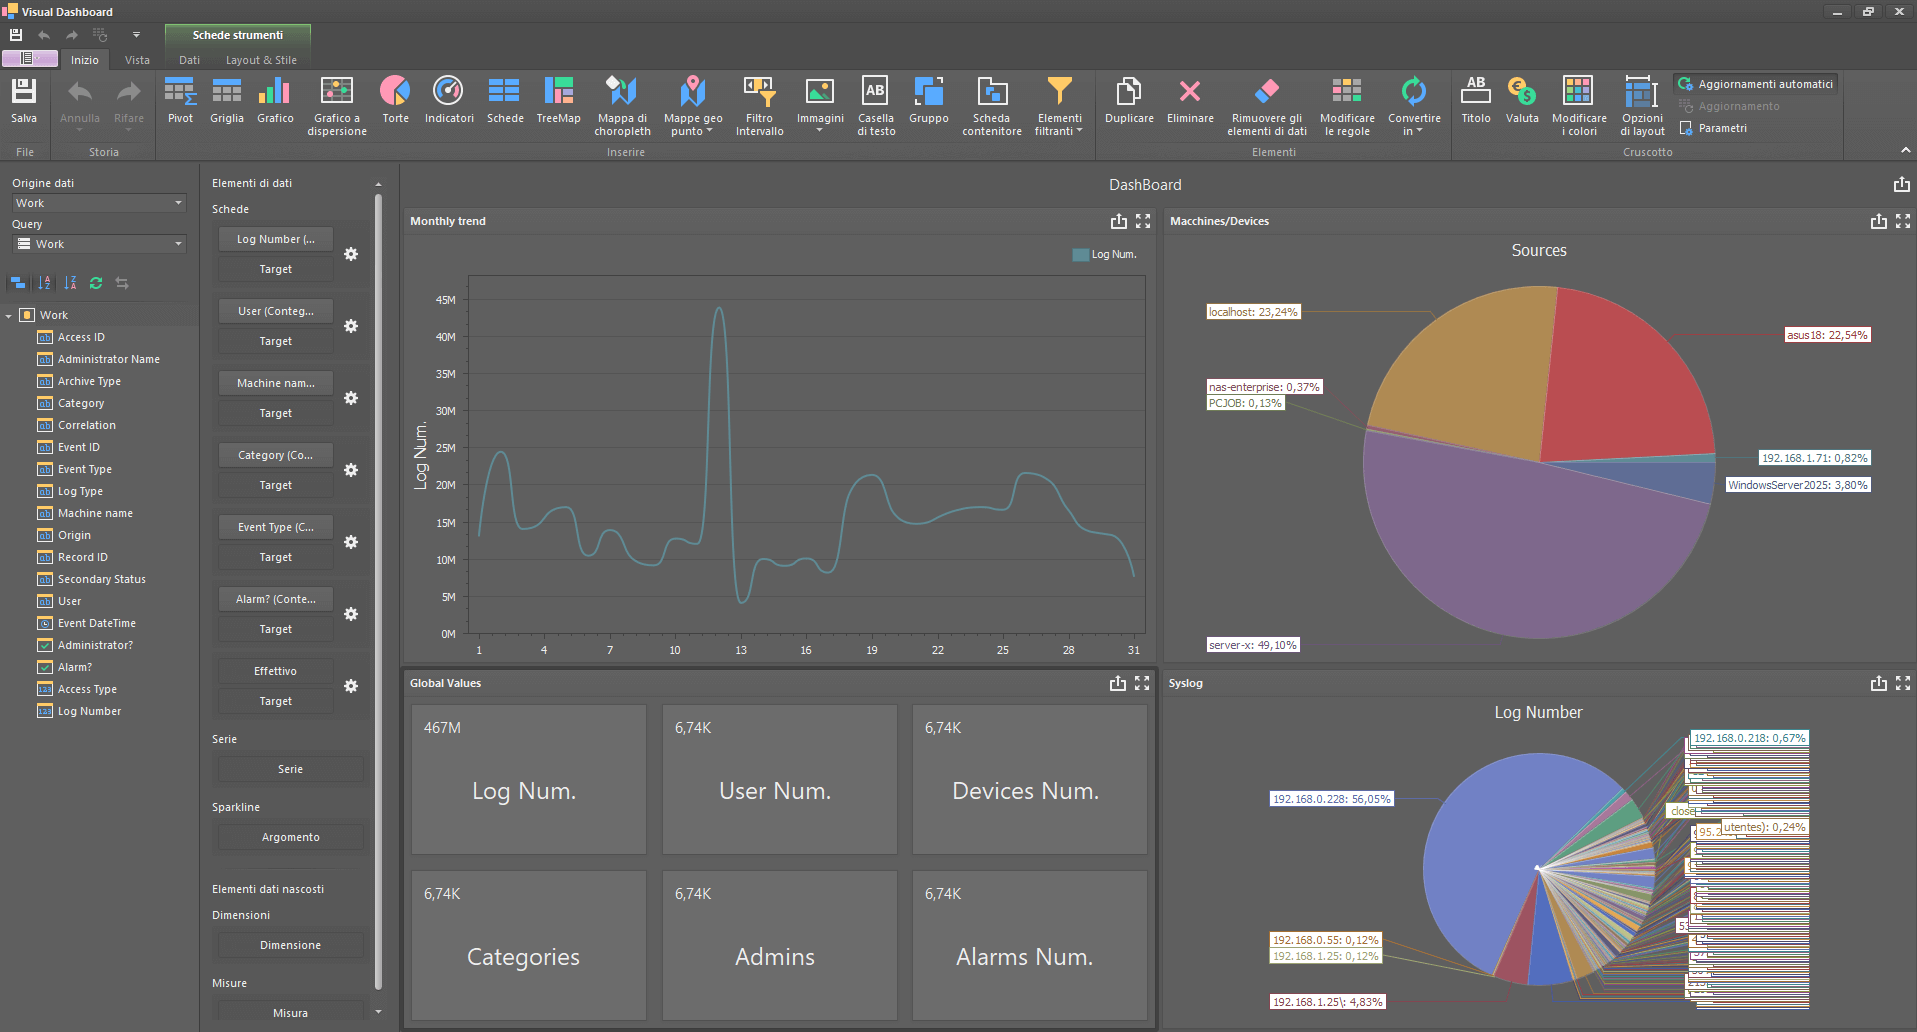Select the Machine name field
The height and width of the screenshot is (1032, 1917).
95,513
